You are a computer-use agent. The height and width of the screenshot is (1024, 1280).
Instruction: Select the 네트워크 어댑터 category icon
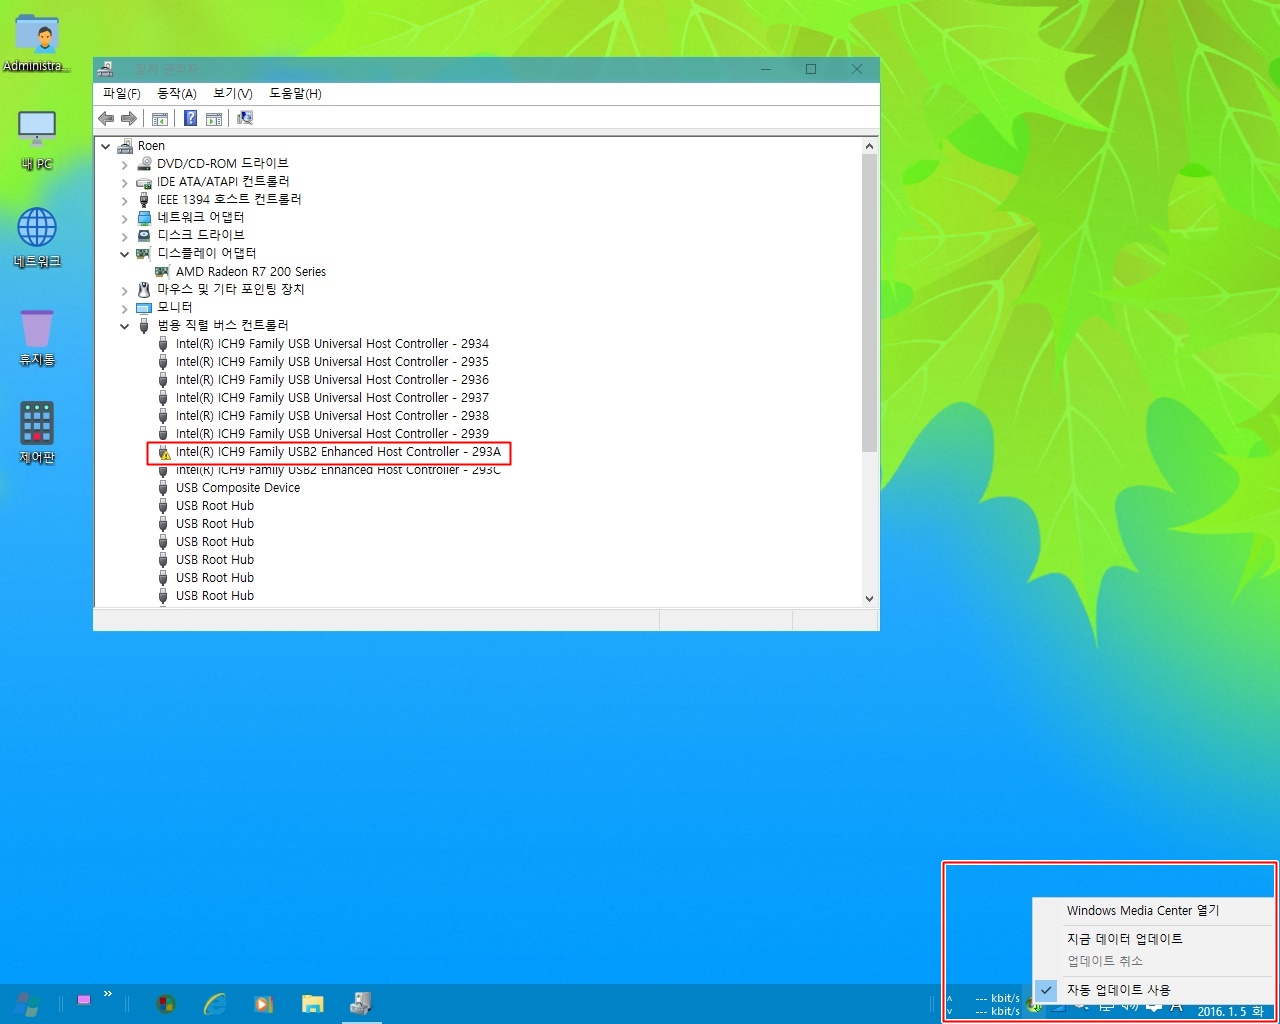144,218
